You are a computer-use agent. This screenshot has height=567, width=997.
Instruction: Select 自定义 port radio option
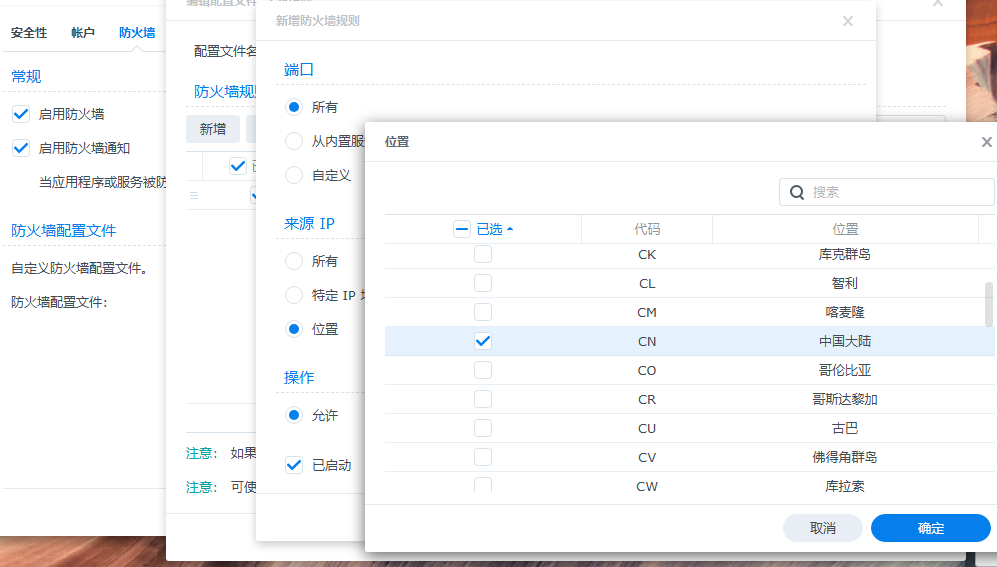coord(294,175)
